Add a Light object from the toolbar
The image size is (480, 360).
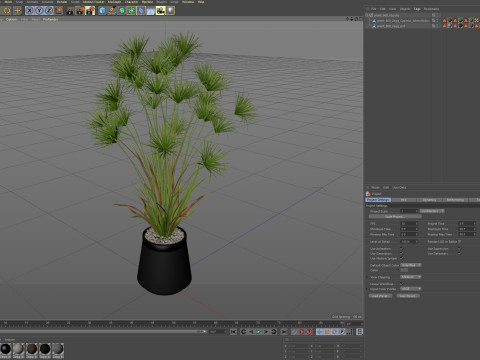[170, 11]
